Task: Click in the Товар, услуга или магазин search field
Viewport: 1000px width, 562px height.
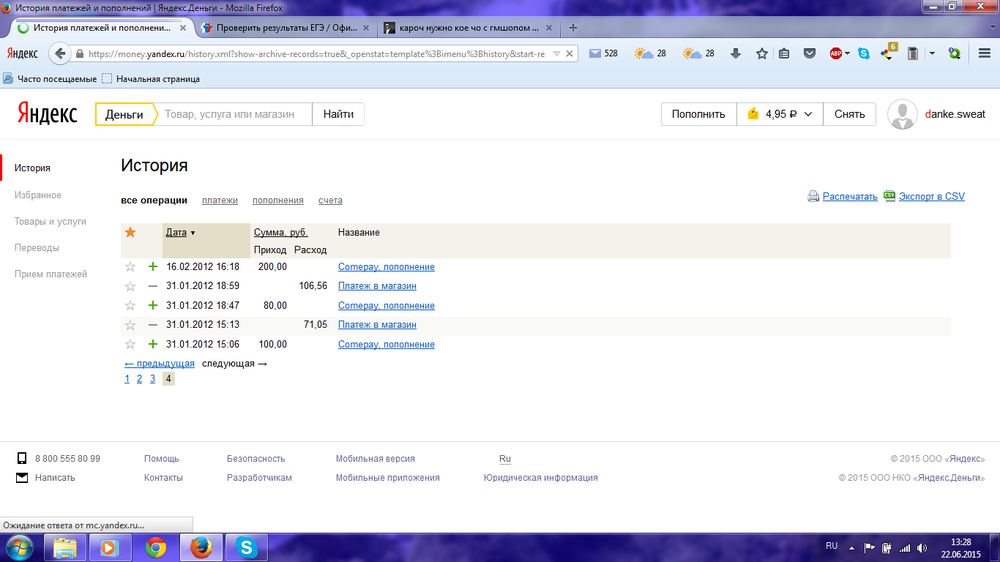Action: [234, 114]
